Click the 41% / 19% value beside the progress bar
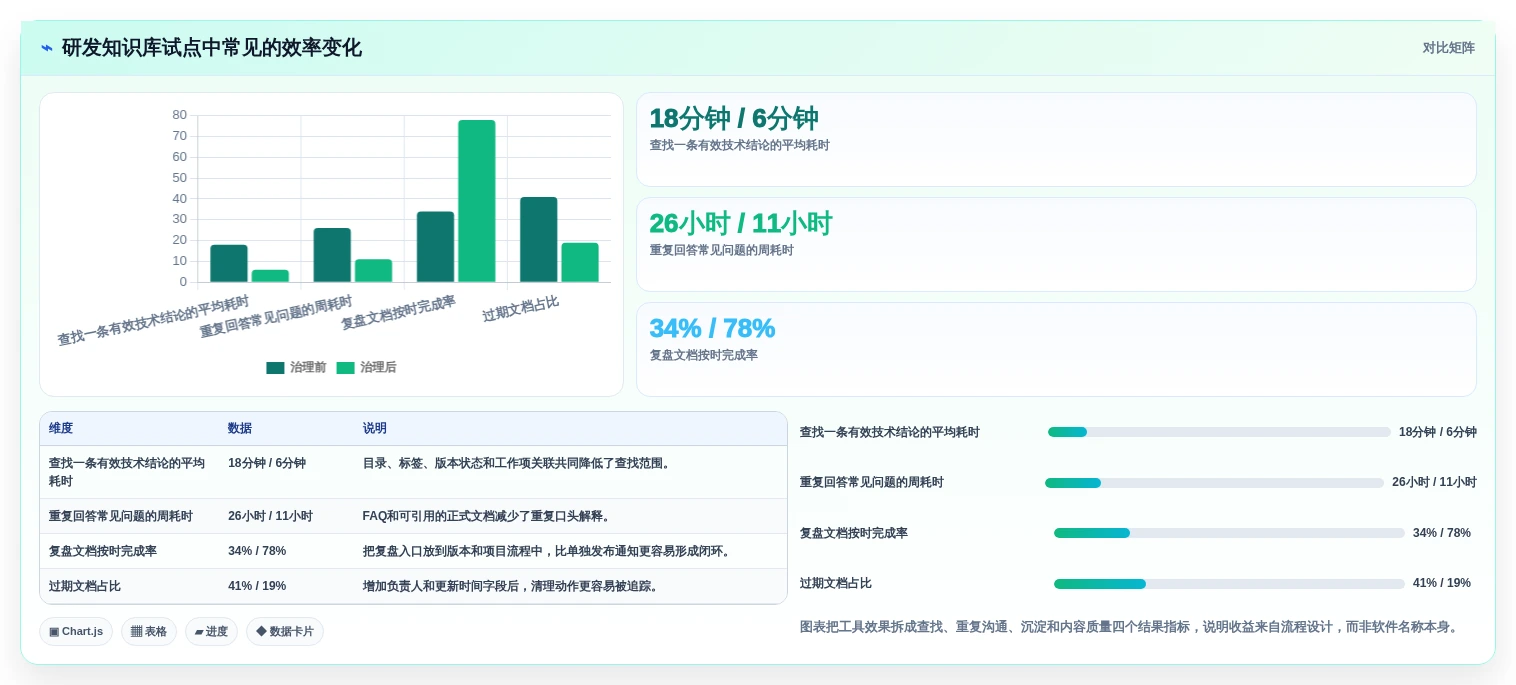Image resolution: width=1516 pixels, height=685 pixels. pos(1442,583)
